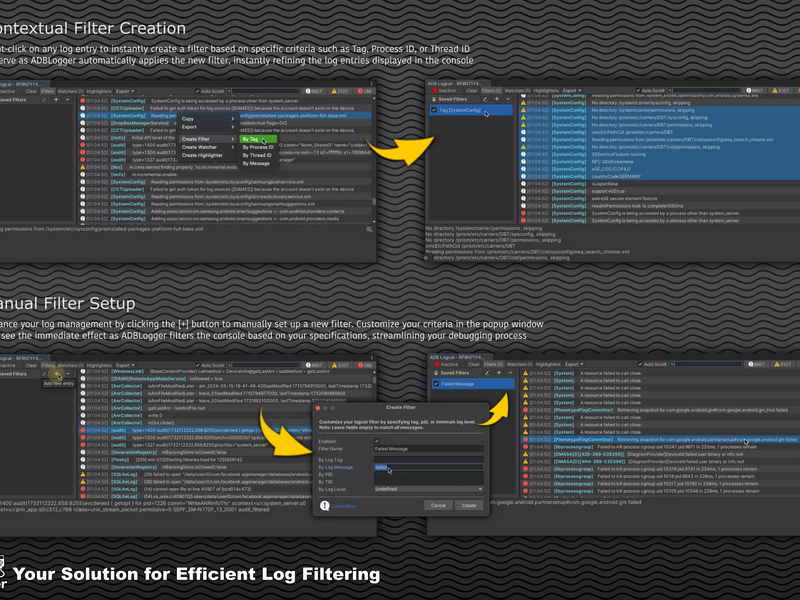This screenshot has height=600, width=800.
Task: Click Clear in the Failed Message window toolbar
Action: (x=473, y=364)
